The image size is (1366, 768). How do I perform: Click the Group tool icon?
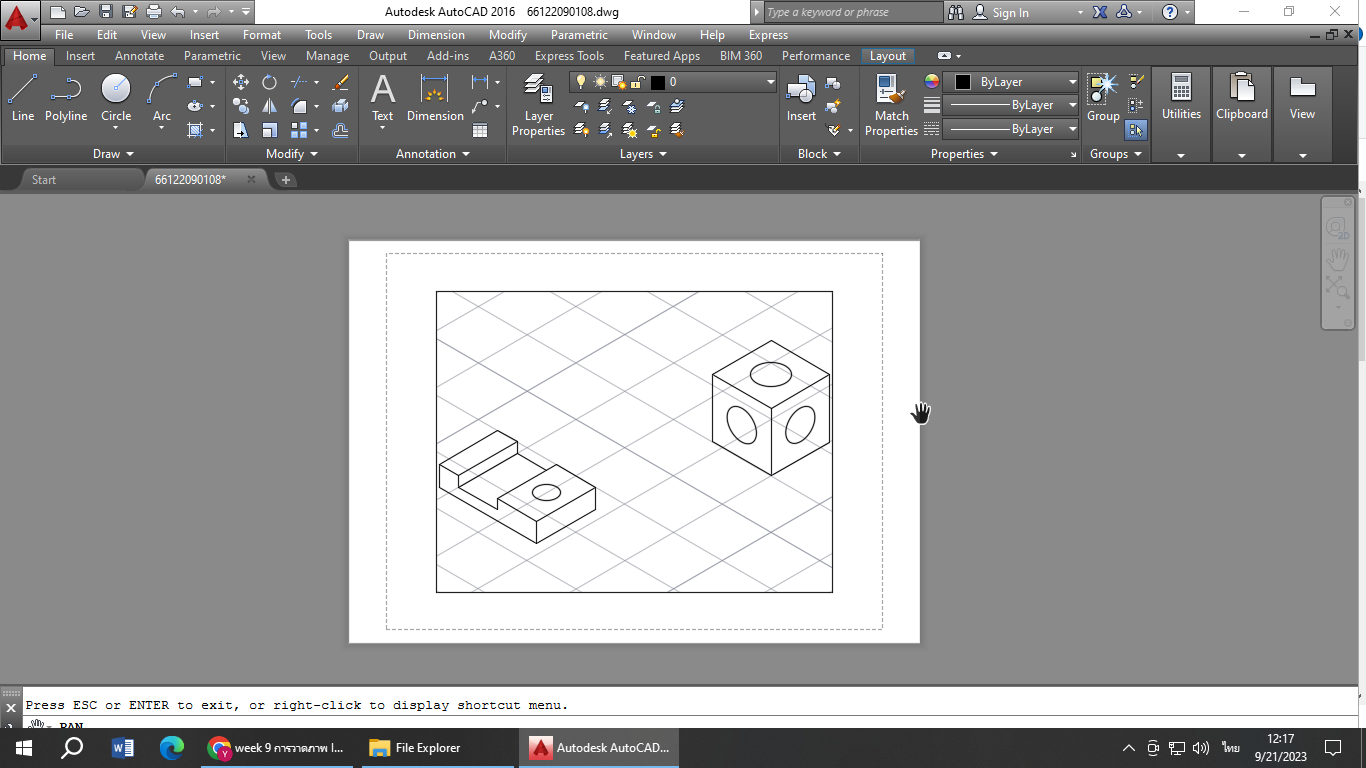(1103, 98)
